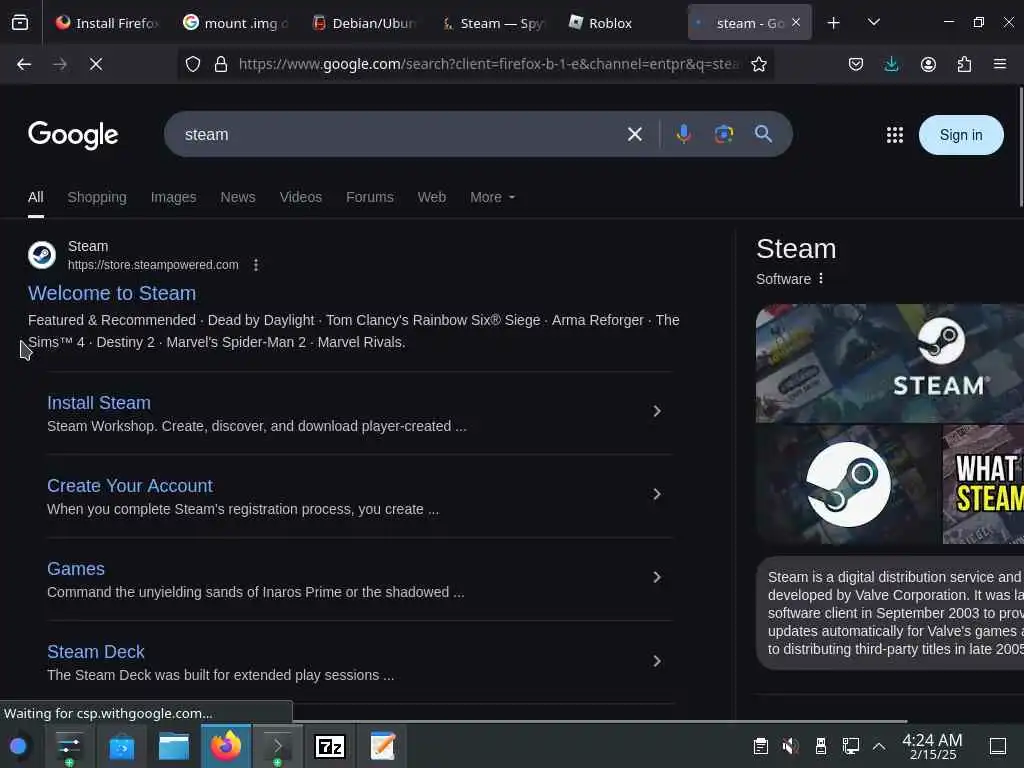Screen dimensions: 1024x768
Task: Switch to Install Firefox tab
Action: [107, 23]
